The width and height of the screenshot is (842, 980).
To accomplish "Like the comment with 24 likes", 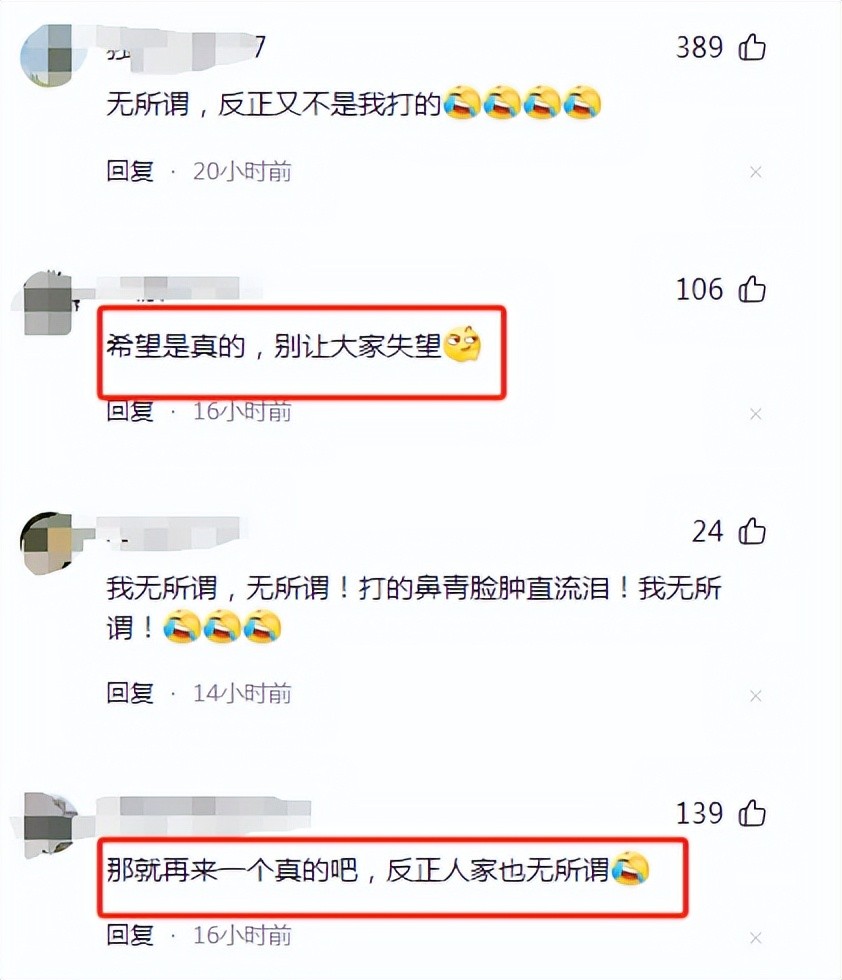I will [x=752, y=531].
